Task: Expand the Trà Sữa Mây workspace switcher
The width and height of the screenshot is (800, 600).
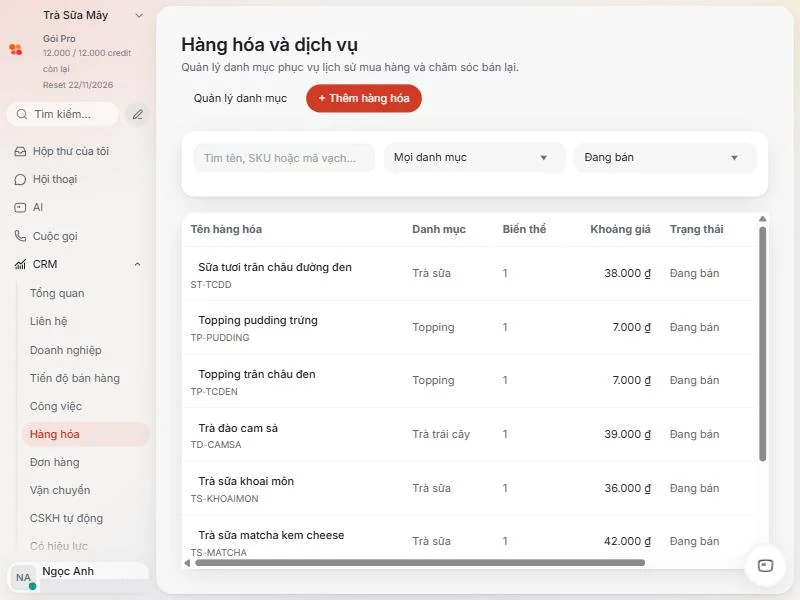Action: pyautogui.click(x=138, y=16)
